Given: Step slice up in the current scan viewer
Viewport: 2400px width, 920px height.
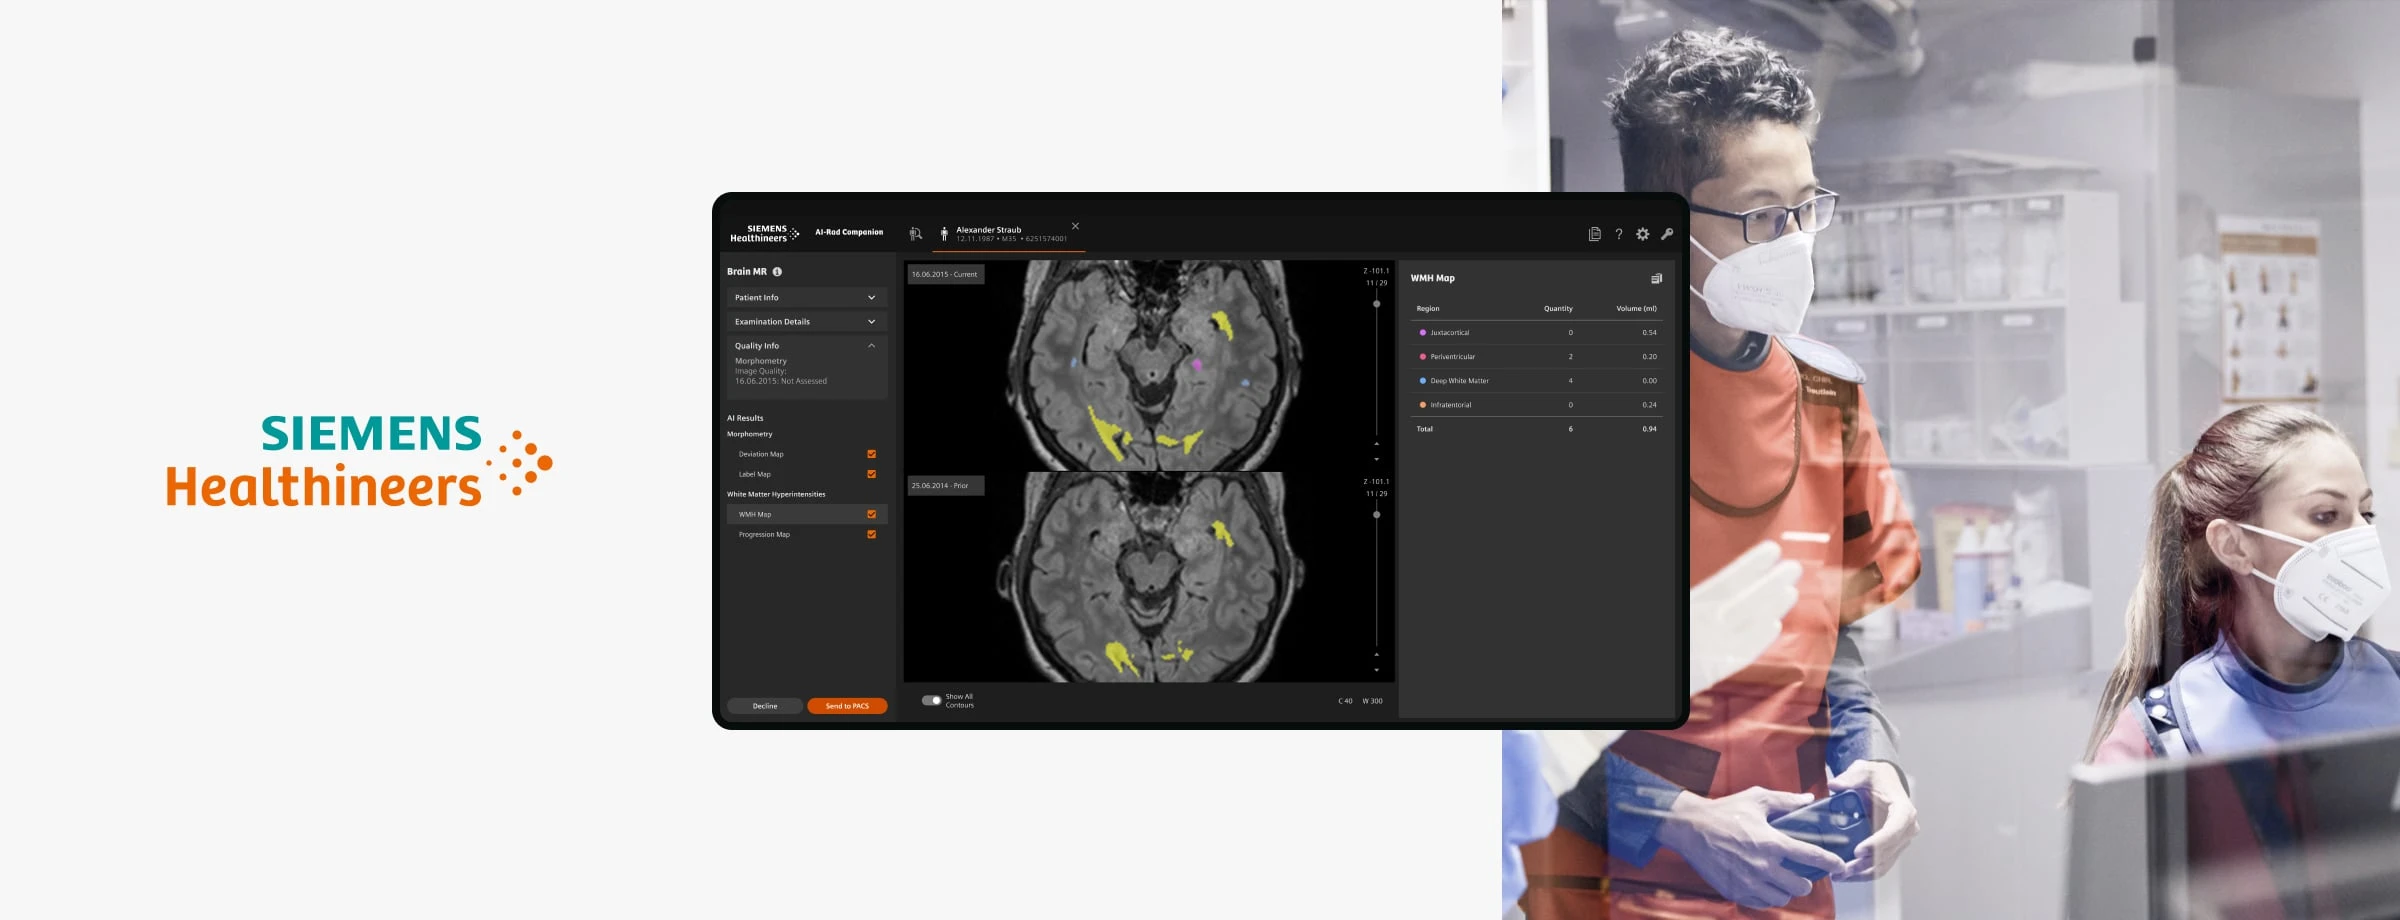Looking at the screenshot, I should pyautogui.click(x=1376, y=443).
